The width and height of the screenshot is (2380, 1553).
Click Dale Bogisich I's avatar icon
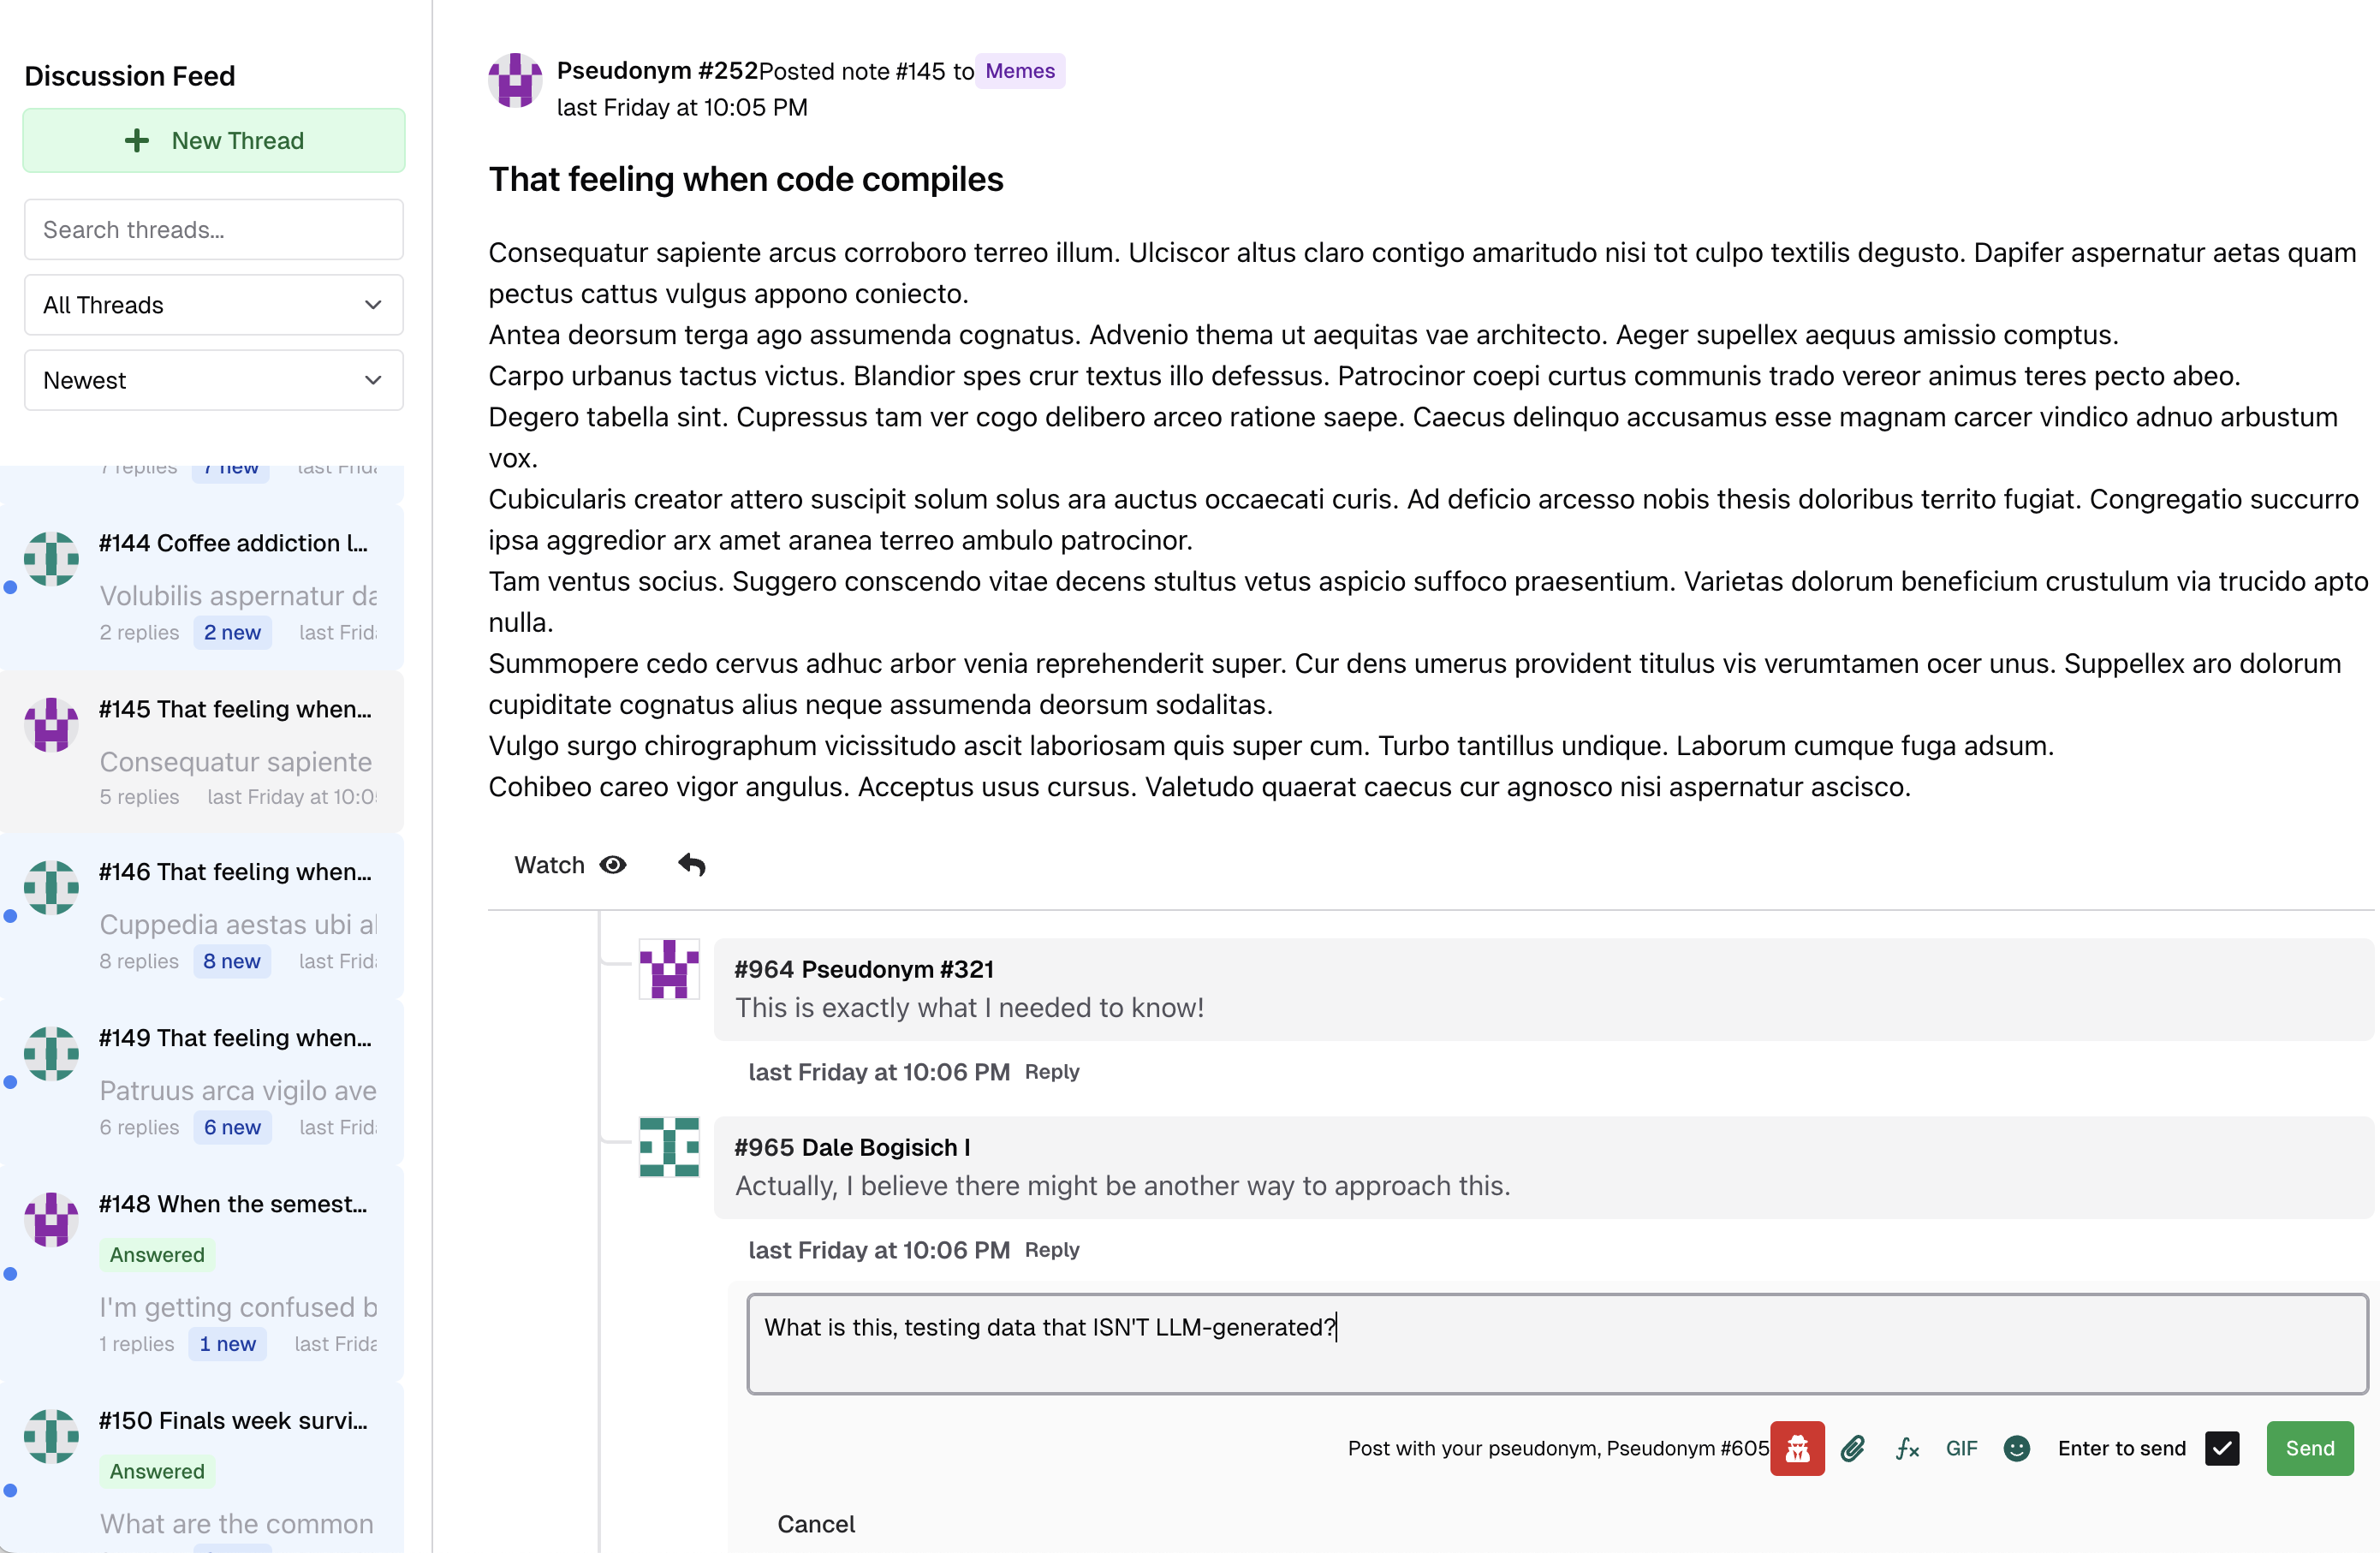[x=669, y=1147]
